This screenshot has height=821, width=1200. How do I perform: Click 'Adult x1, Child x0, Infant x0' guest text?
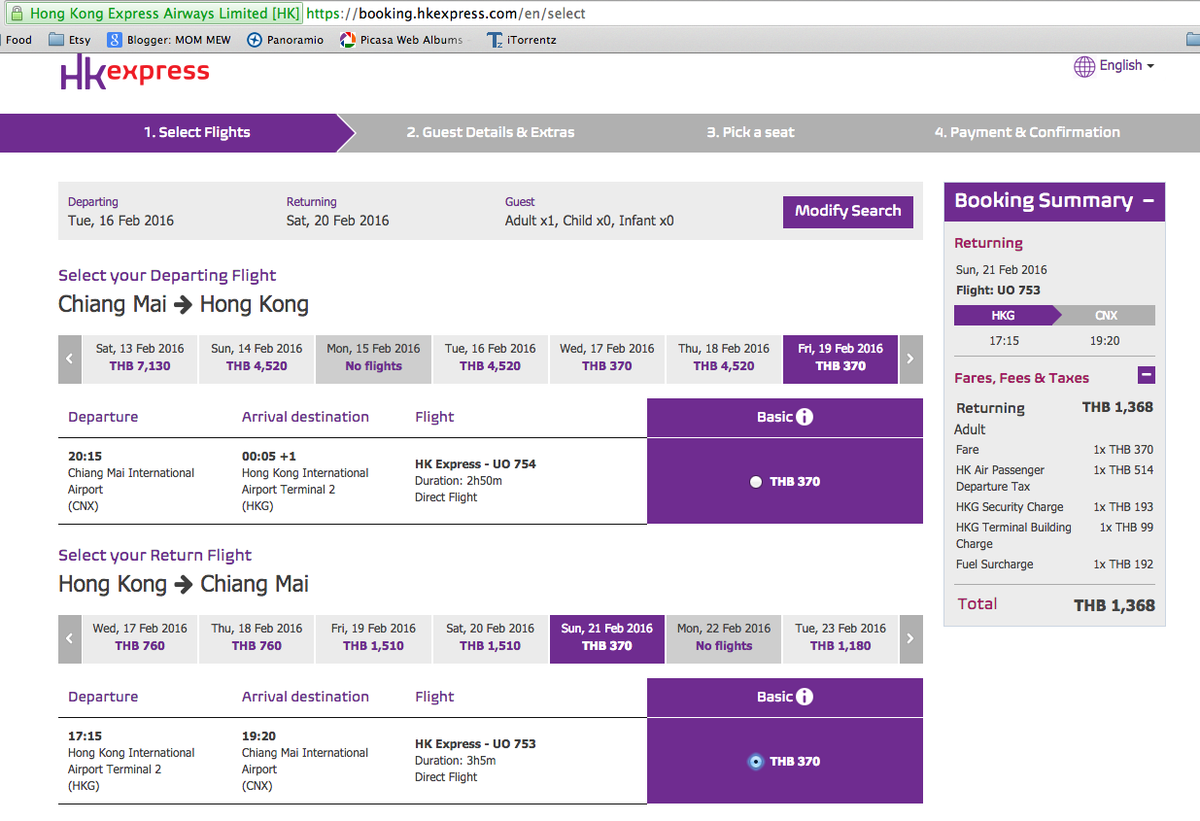[x=589, y=221]
